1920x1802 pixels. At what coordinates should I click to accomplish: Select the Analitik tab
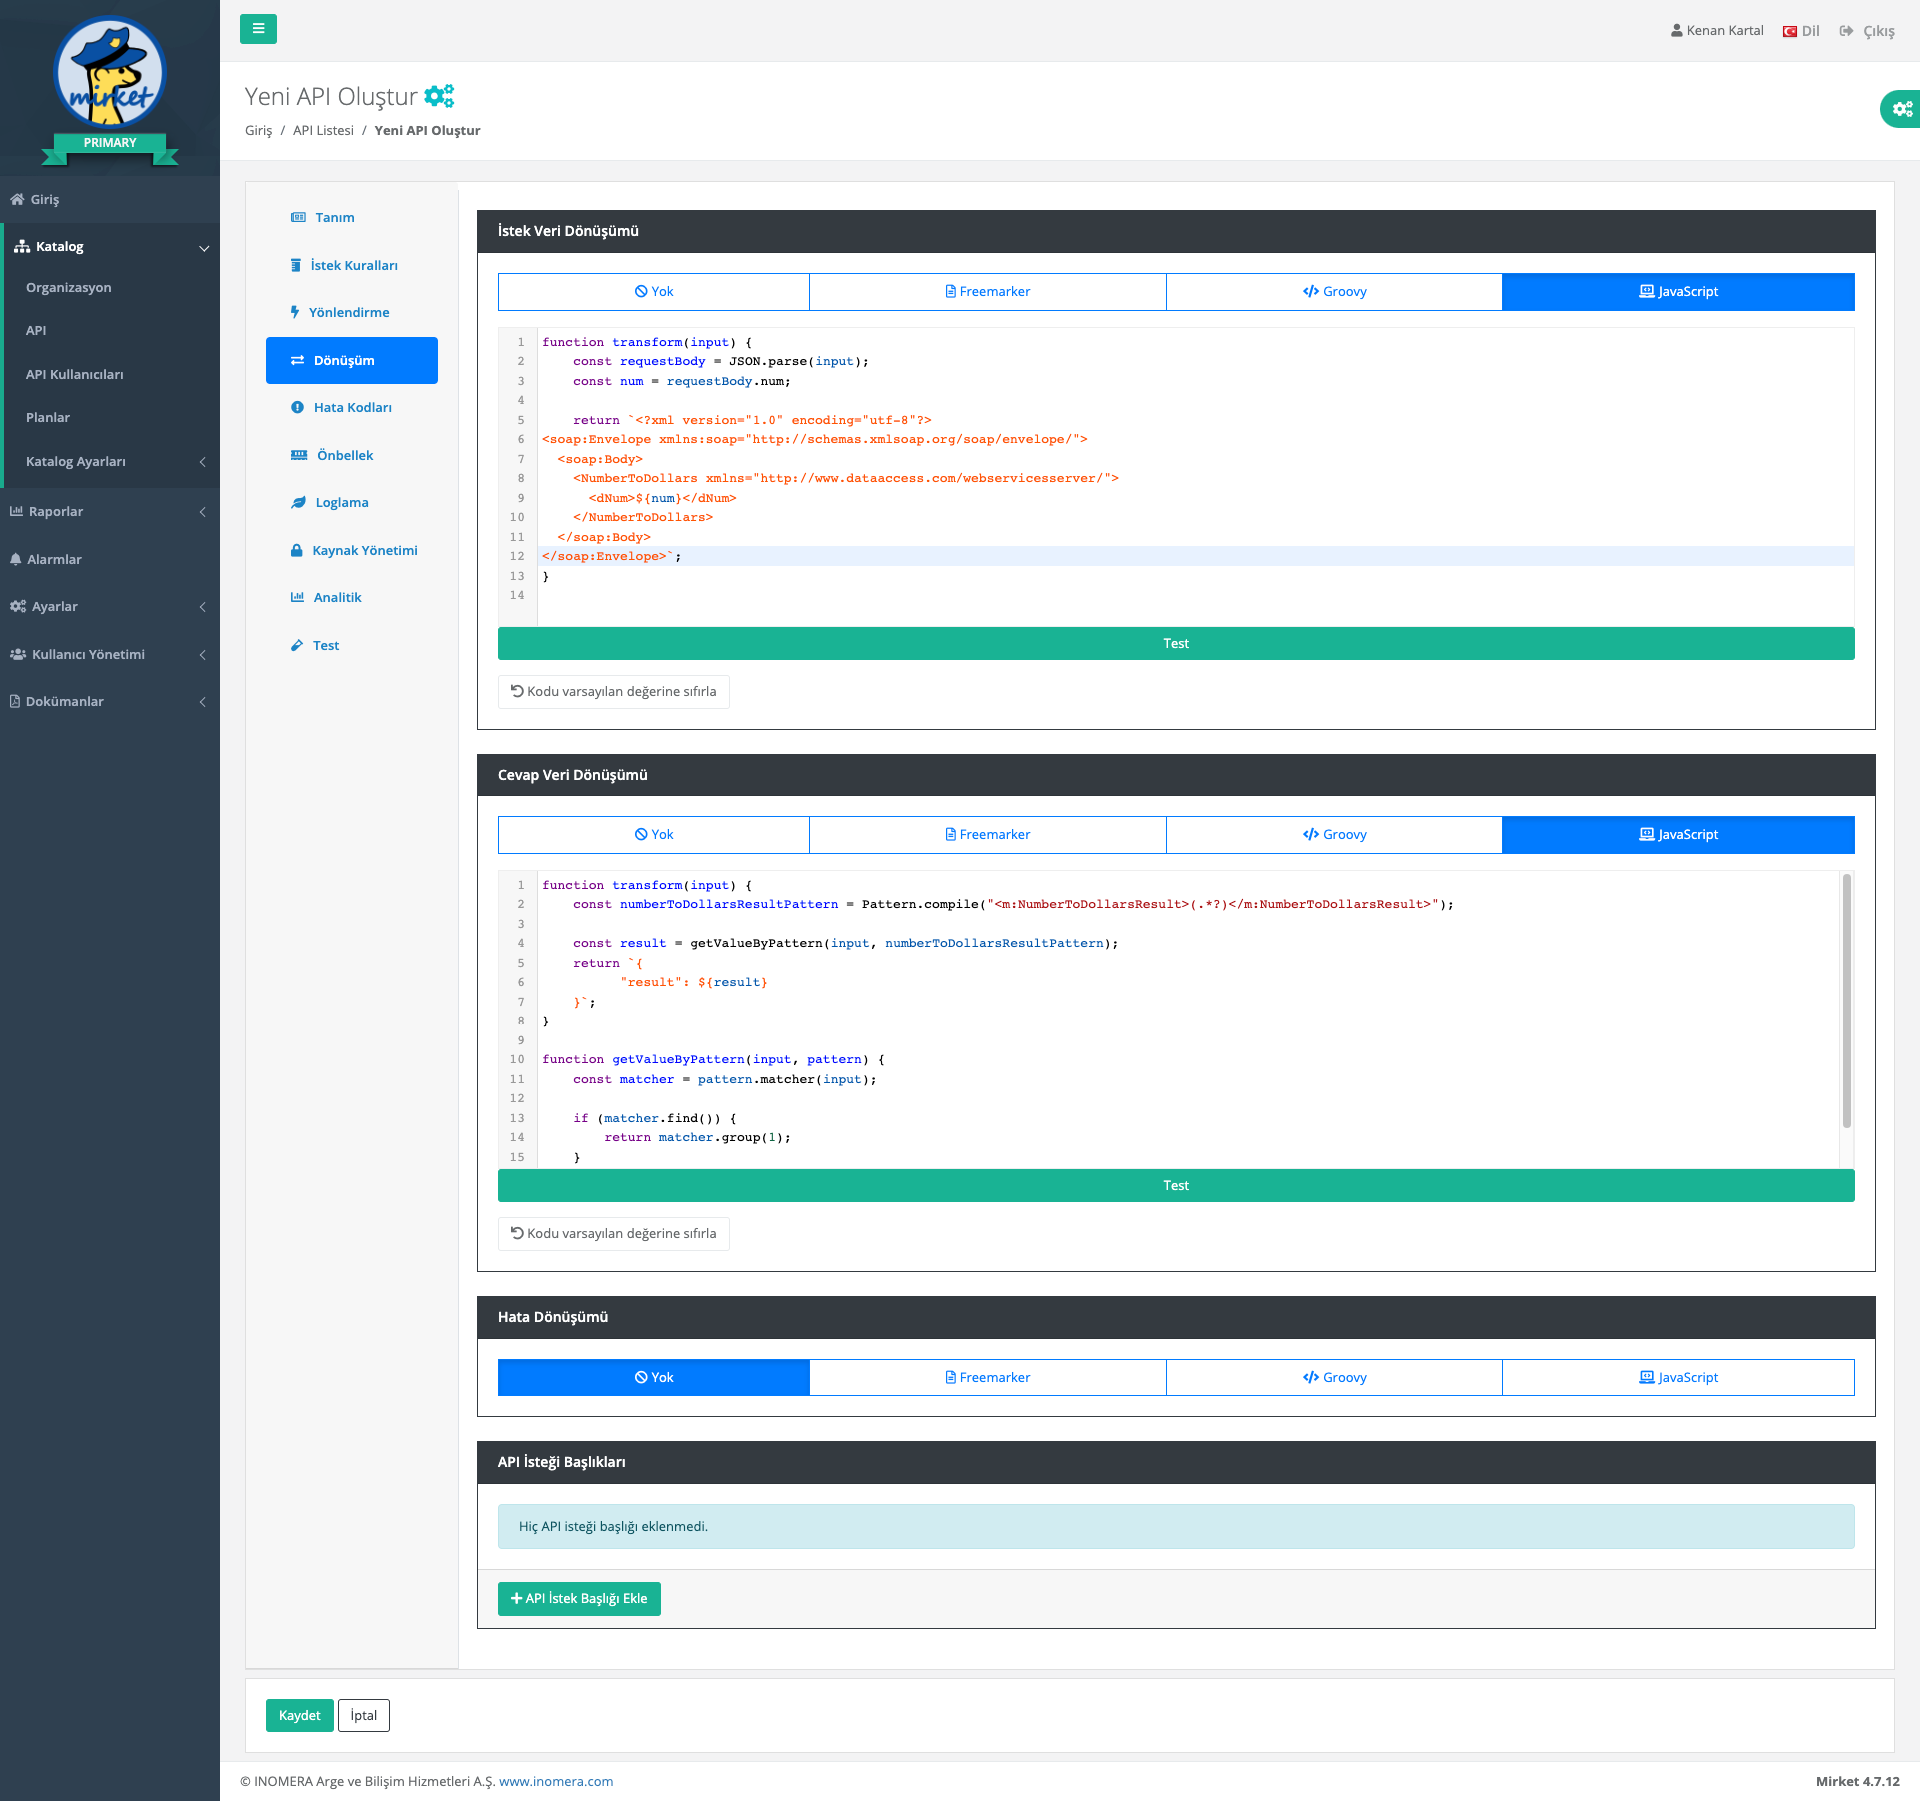(352, 597)
